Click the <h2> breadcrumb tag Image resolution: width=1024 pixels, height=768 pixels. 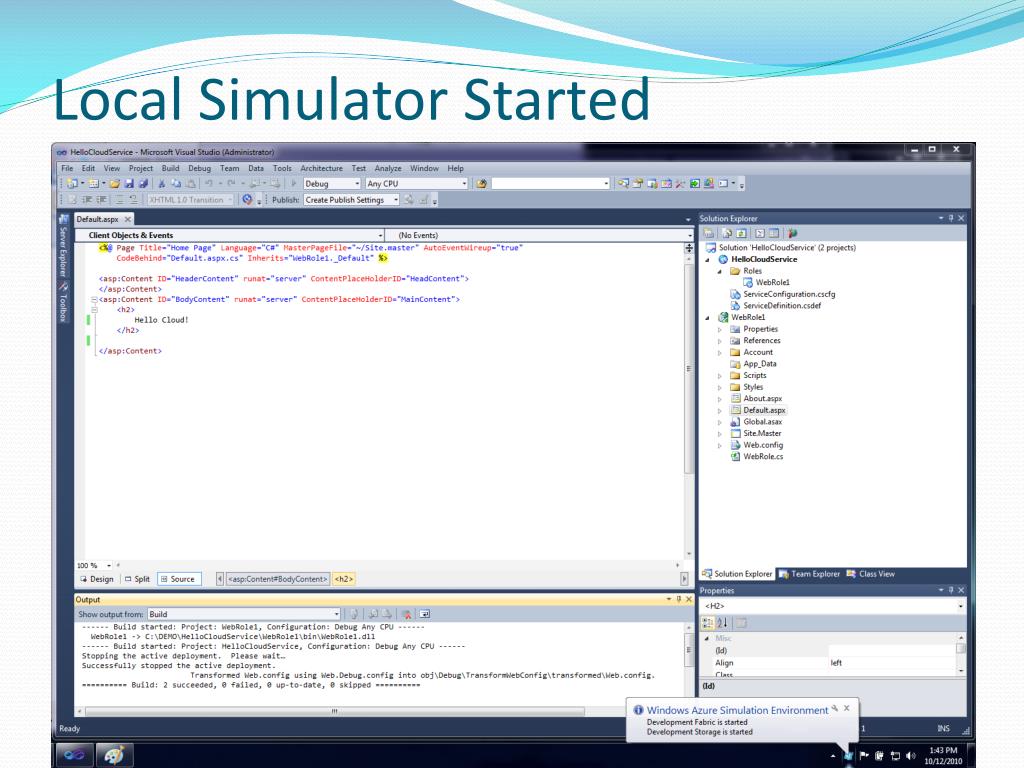(344, 579)
